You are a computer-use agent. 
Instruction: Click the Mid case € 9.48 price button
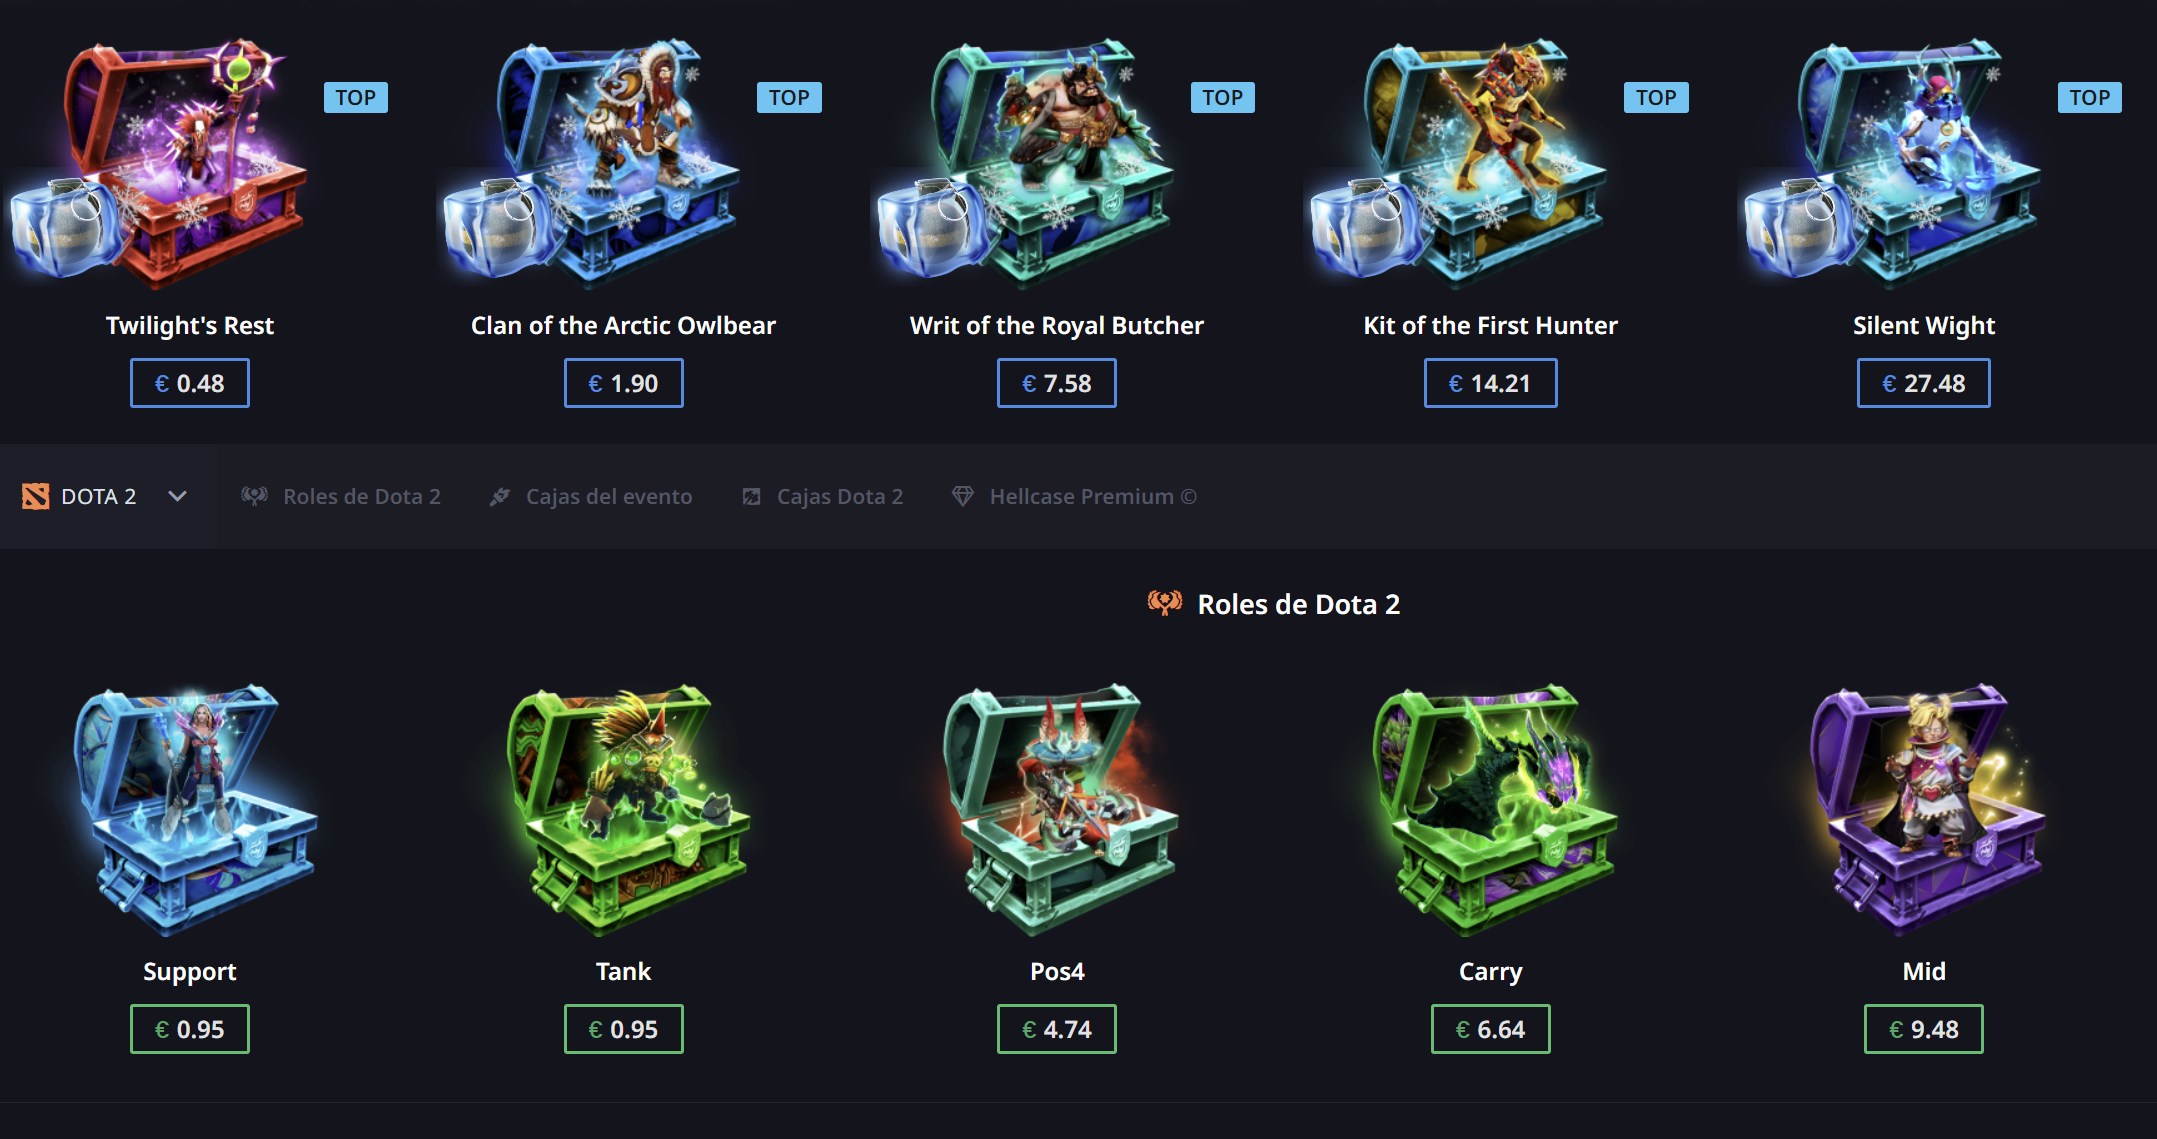click(x=1923, y=1029)
